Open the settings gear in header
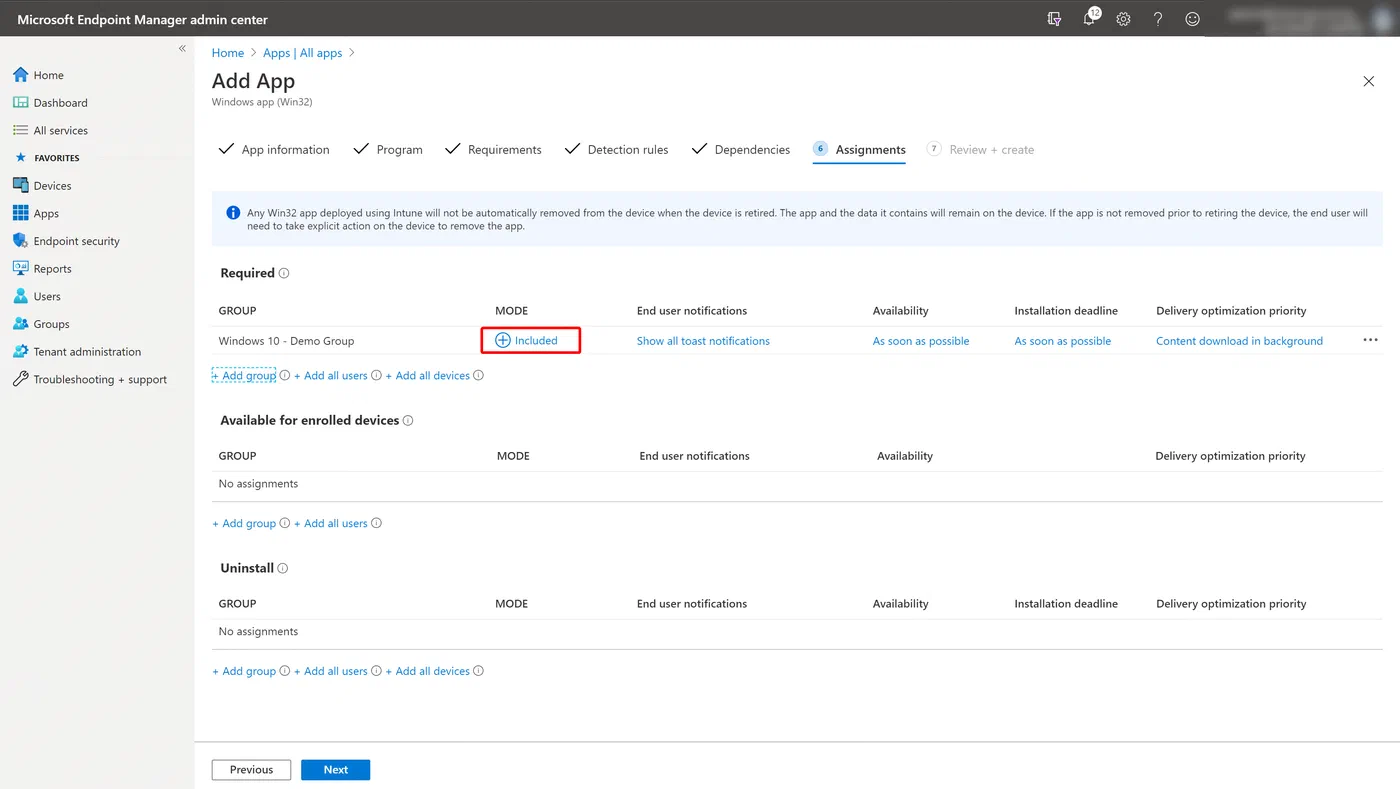Screen dimensions: 1400x789 (1123, 19)
